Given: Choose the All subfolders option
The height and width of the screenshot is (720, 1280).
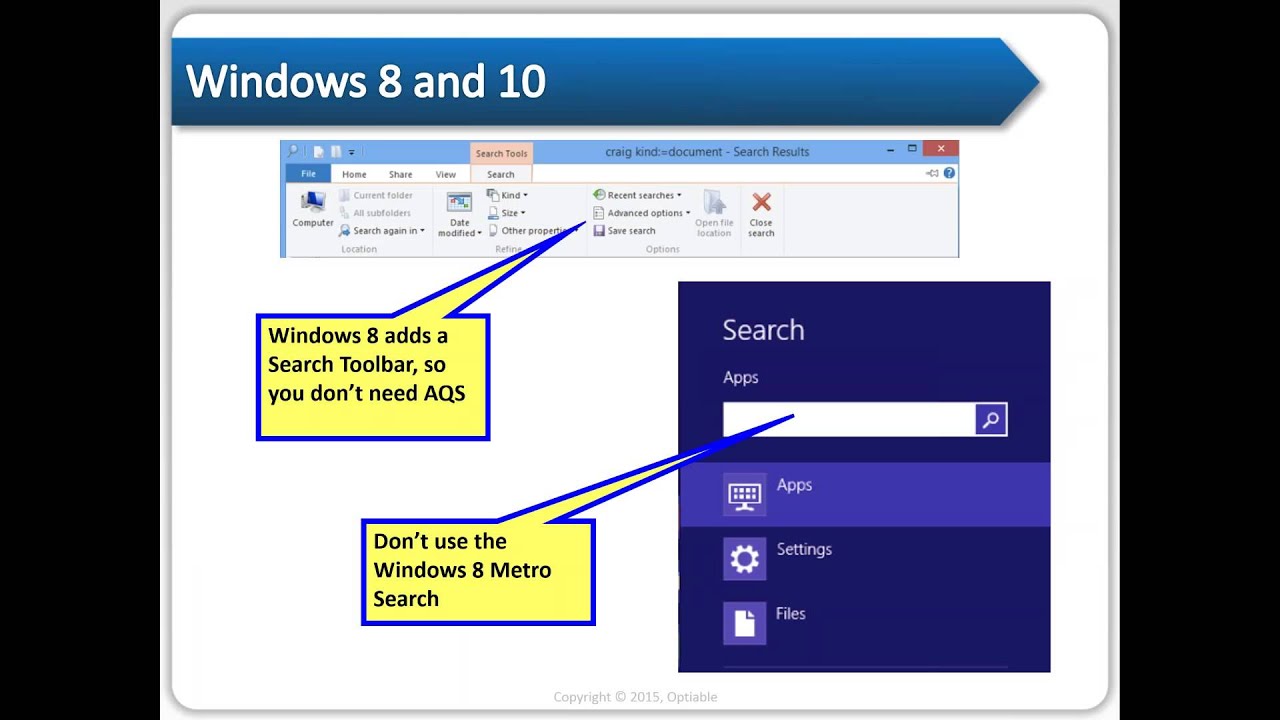Looking at the screenshot, I should click(x=375, y=213).
